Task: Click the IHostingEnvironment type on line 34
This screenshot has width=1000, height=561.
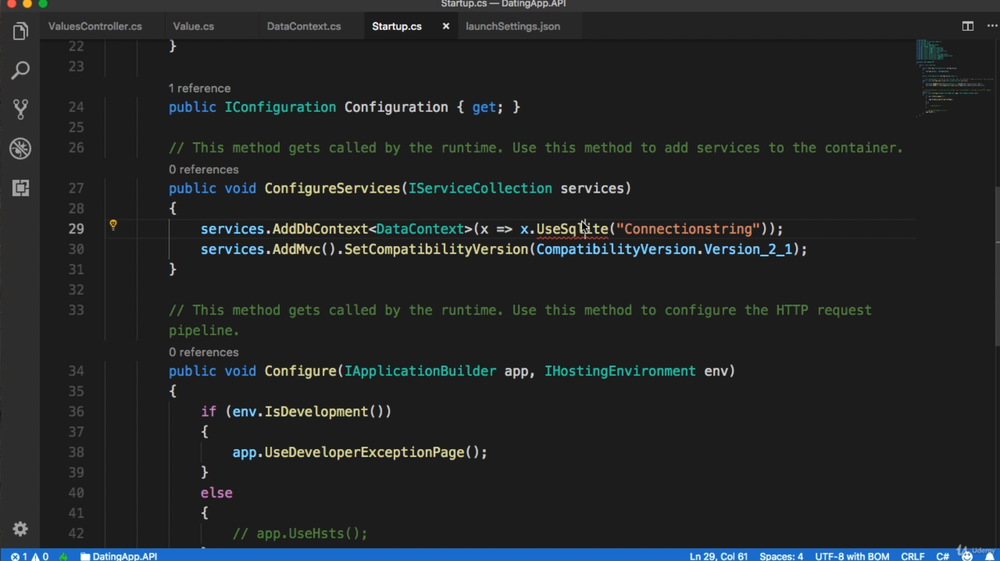Action: tap(620, 371)
